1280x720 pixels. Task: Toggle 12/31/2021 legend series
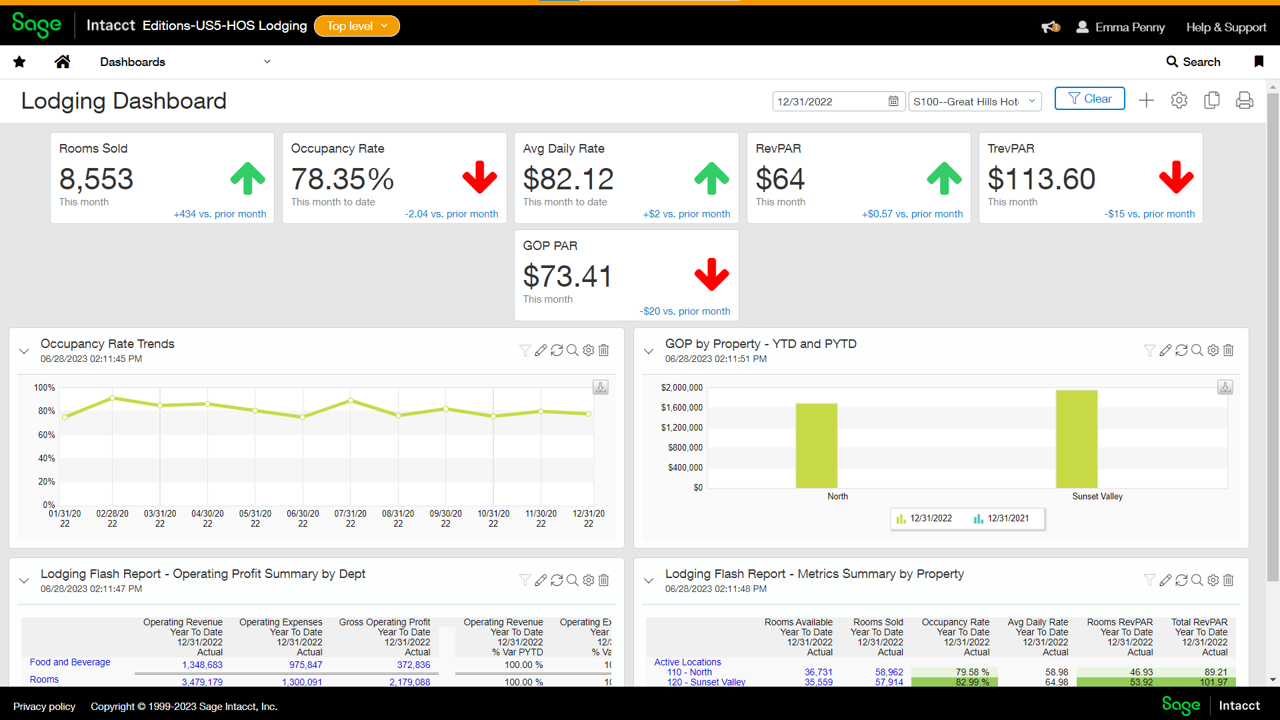[1001, 518]
